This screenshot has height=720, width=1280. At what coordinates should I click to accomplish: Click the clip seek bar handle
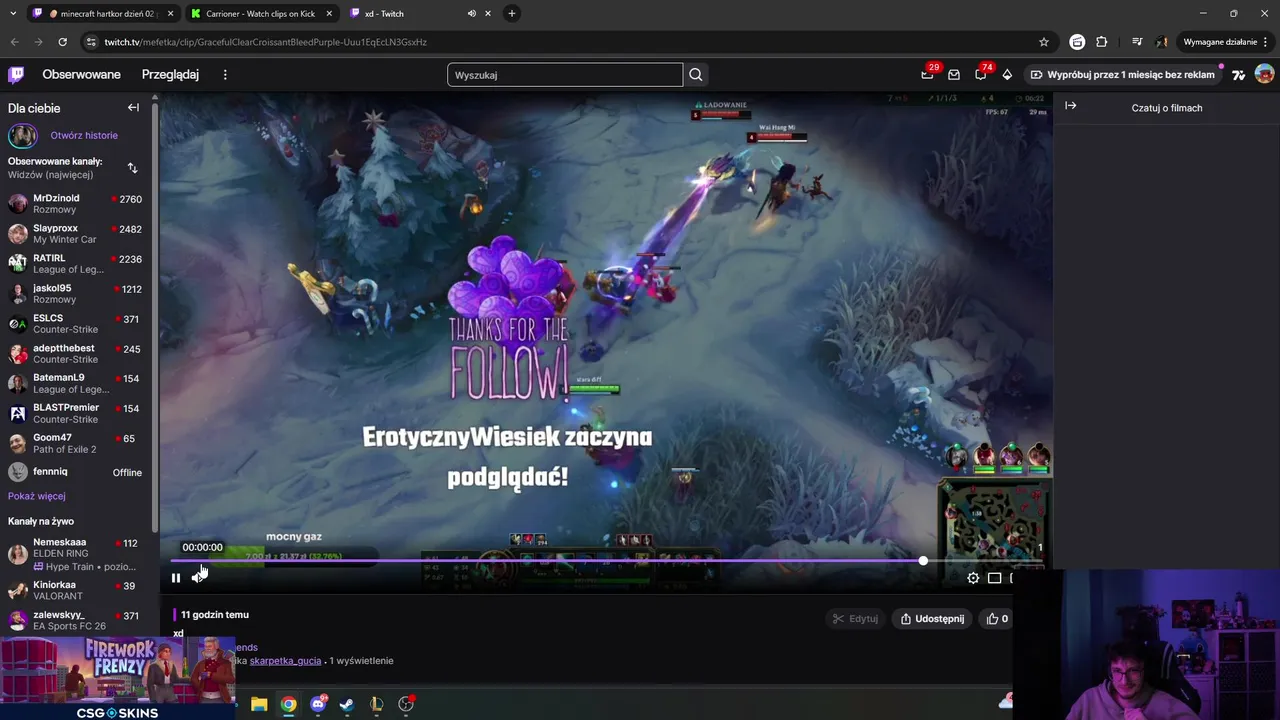[923, 561]
